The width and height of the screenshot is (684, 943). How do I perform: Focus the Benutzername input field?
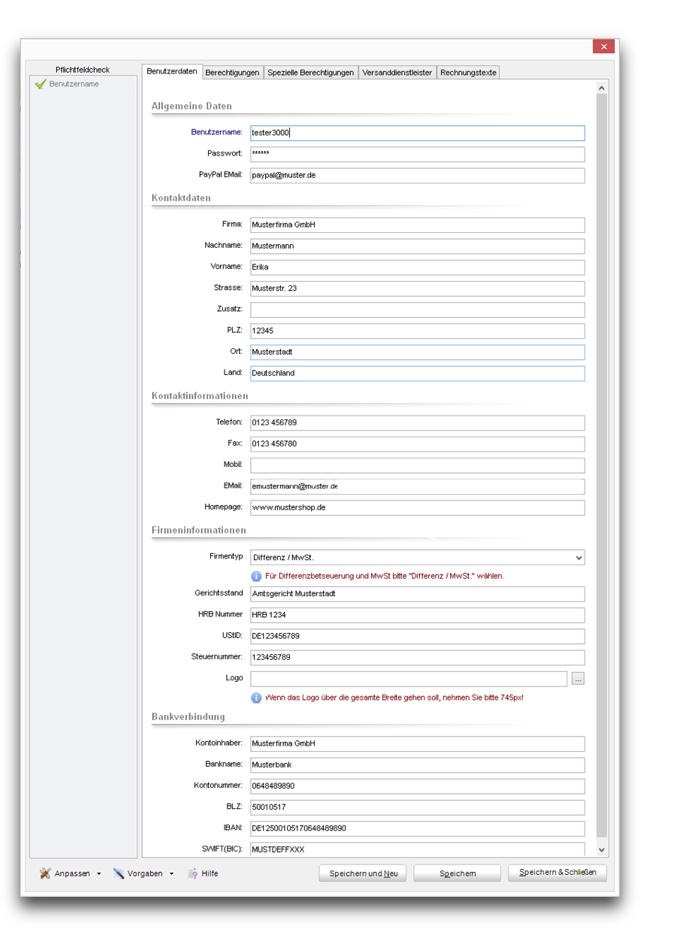(417, 133)
